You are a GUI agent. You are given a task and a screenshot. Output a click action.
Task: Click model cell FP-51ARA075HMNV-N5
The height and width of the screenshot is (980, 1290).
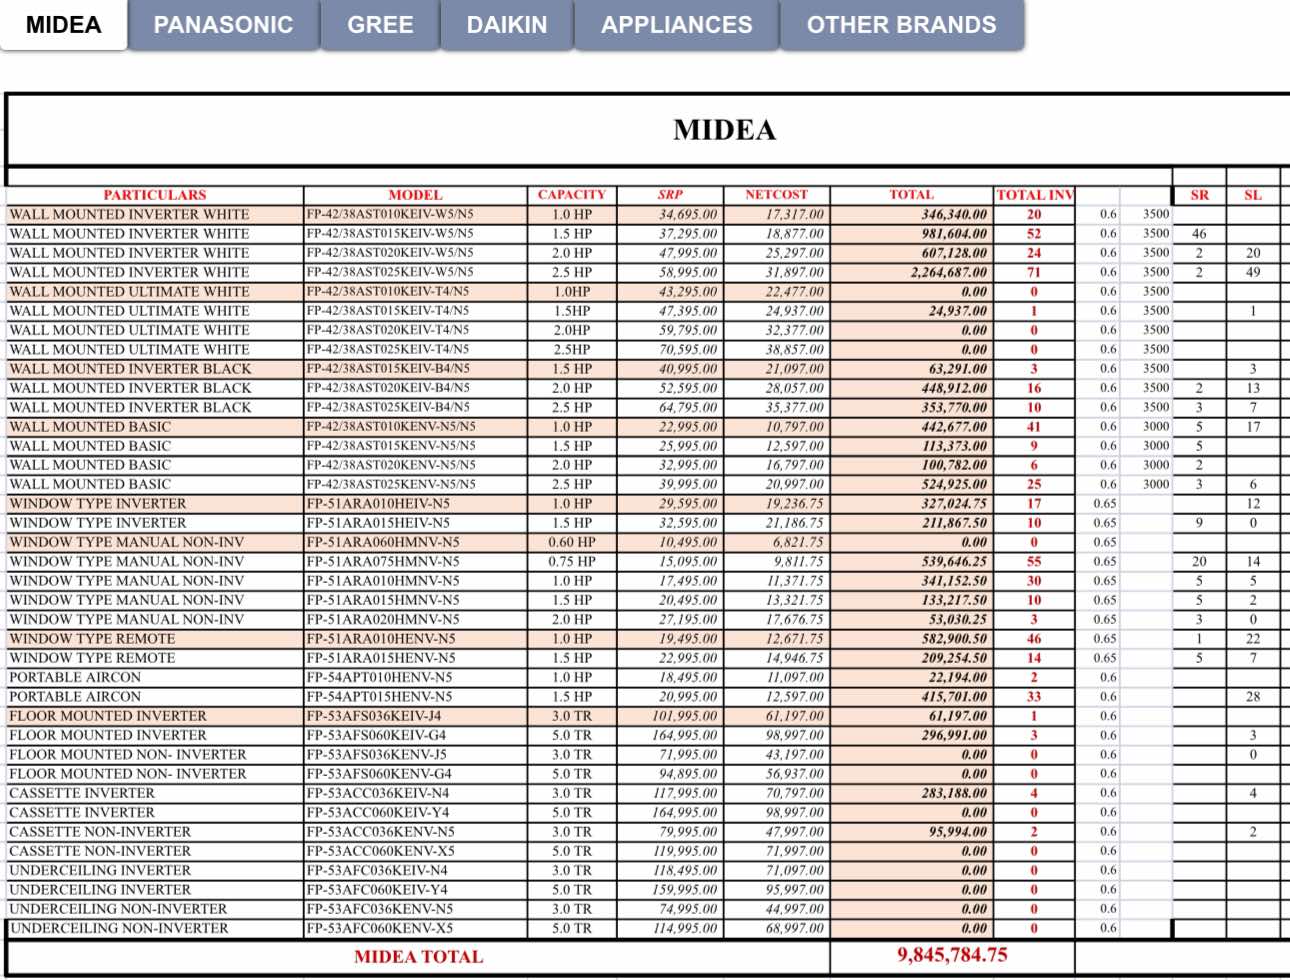(x=415, y=561)
